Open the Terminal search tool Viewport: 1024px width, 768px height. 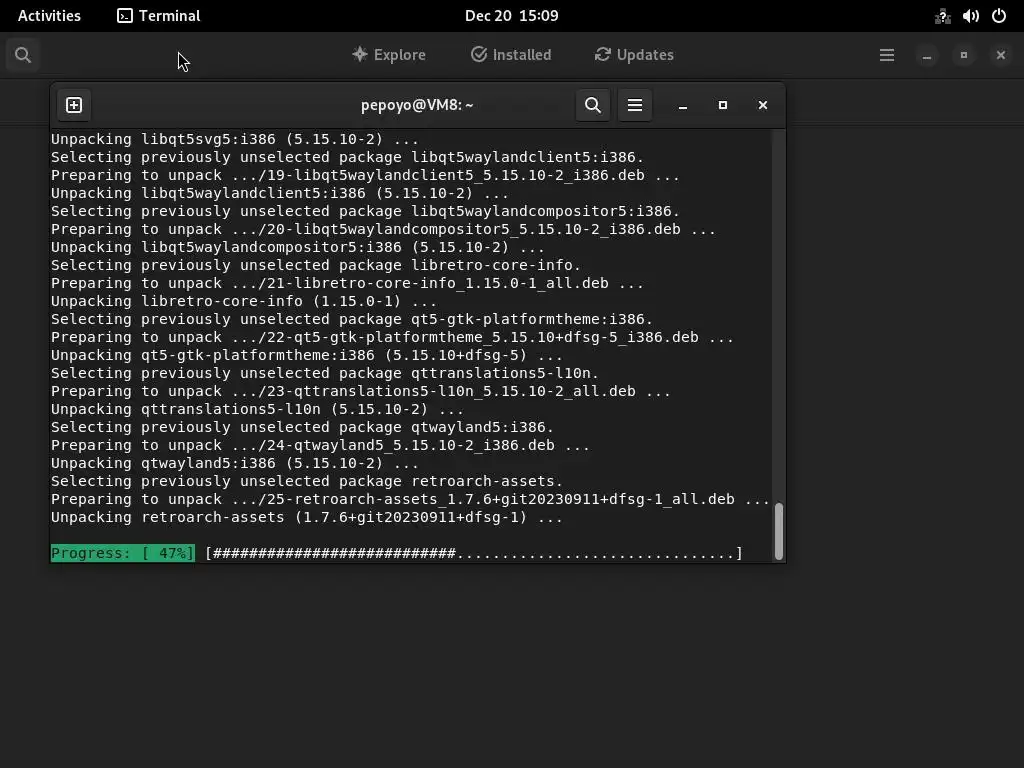coord(592,105)
